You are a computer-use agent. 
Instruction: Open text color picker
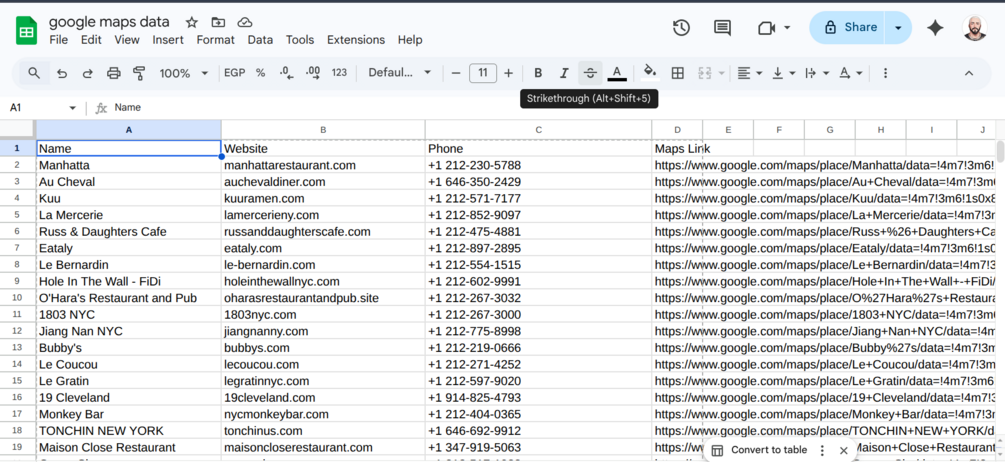click(617, 73)
